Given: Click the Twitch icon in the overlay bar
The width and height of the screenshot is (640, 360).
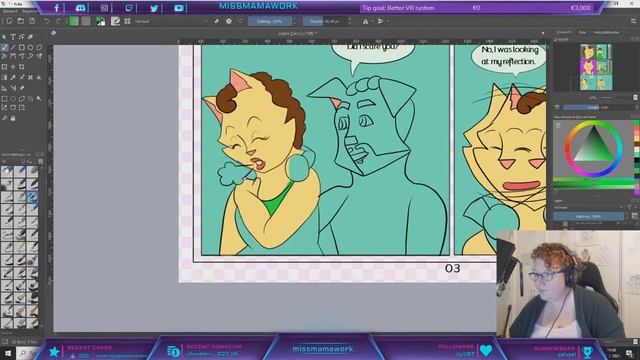Looking at the screenshot, I should tap(129, 7).
